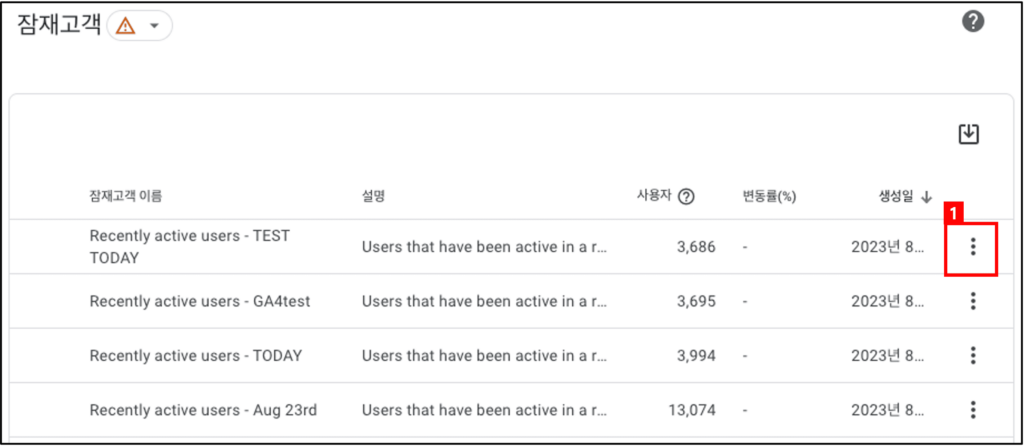Select Recently active users - TODAY audience
The height and width of the screenshot is (446, 1024).
196,356
